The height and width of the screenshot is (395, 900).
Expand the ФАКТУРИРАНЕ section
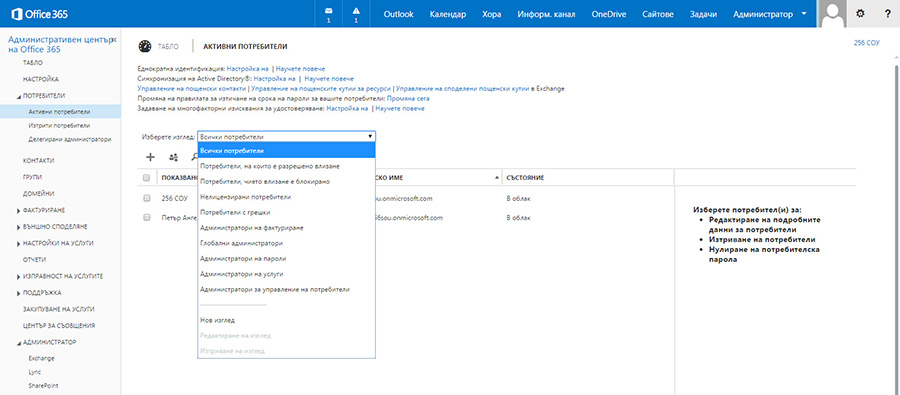tap(19, 210)
